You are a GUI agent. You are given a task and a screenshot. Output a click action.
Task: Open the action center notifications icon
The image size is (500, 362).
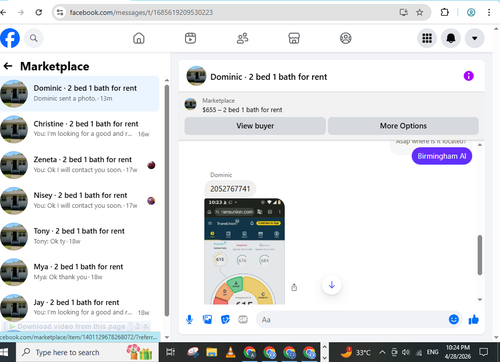pos(483,352)
